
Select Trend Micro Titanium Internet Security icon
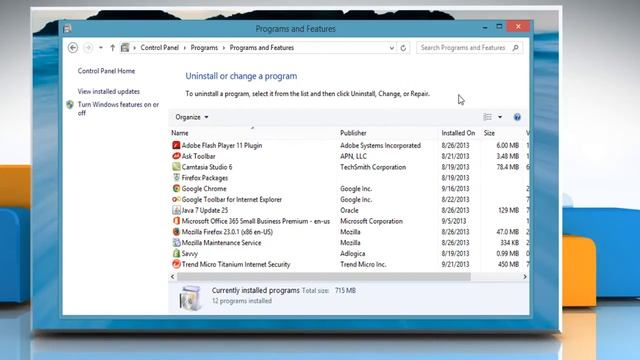click(176, 264)
